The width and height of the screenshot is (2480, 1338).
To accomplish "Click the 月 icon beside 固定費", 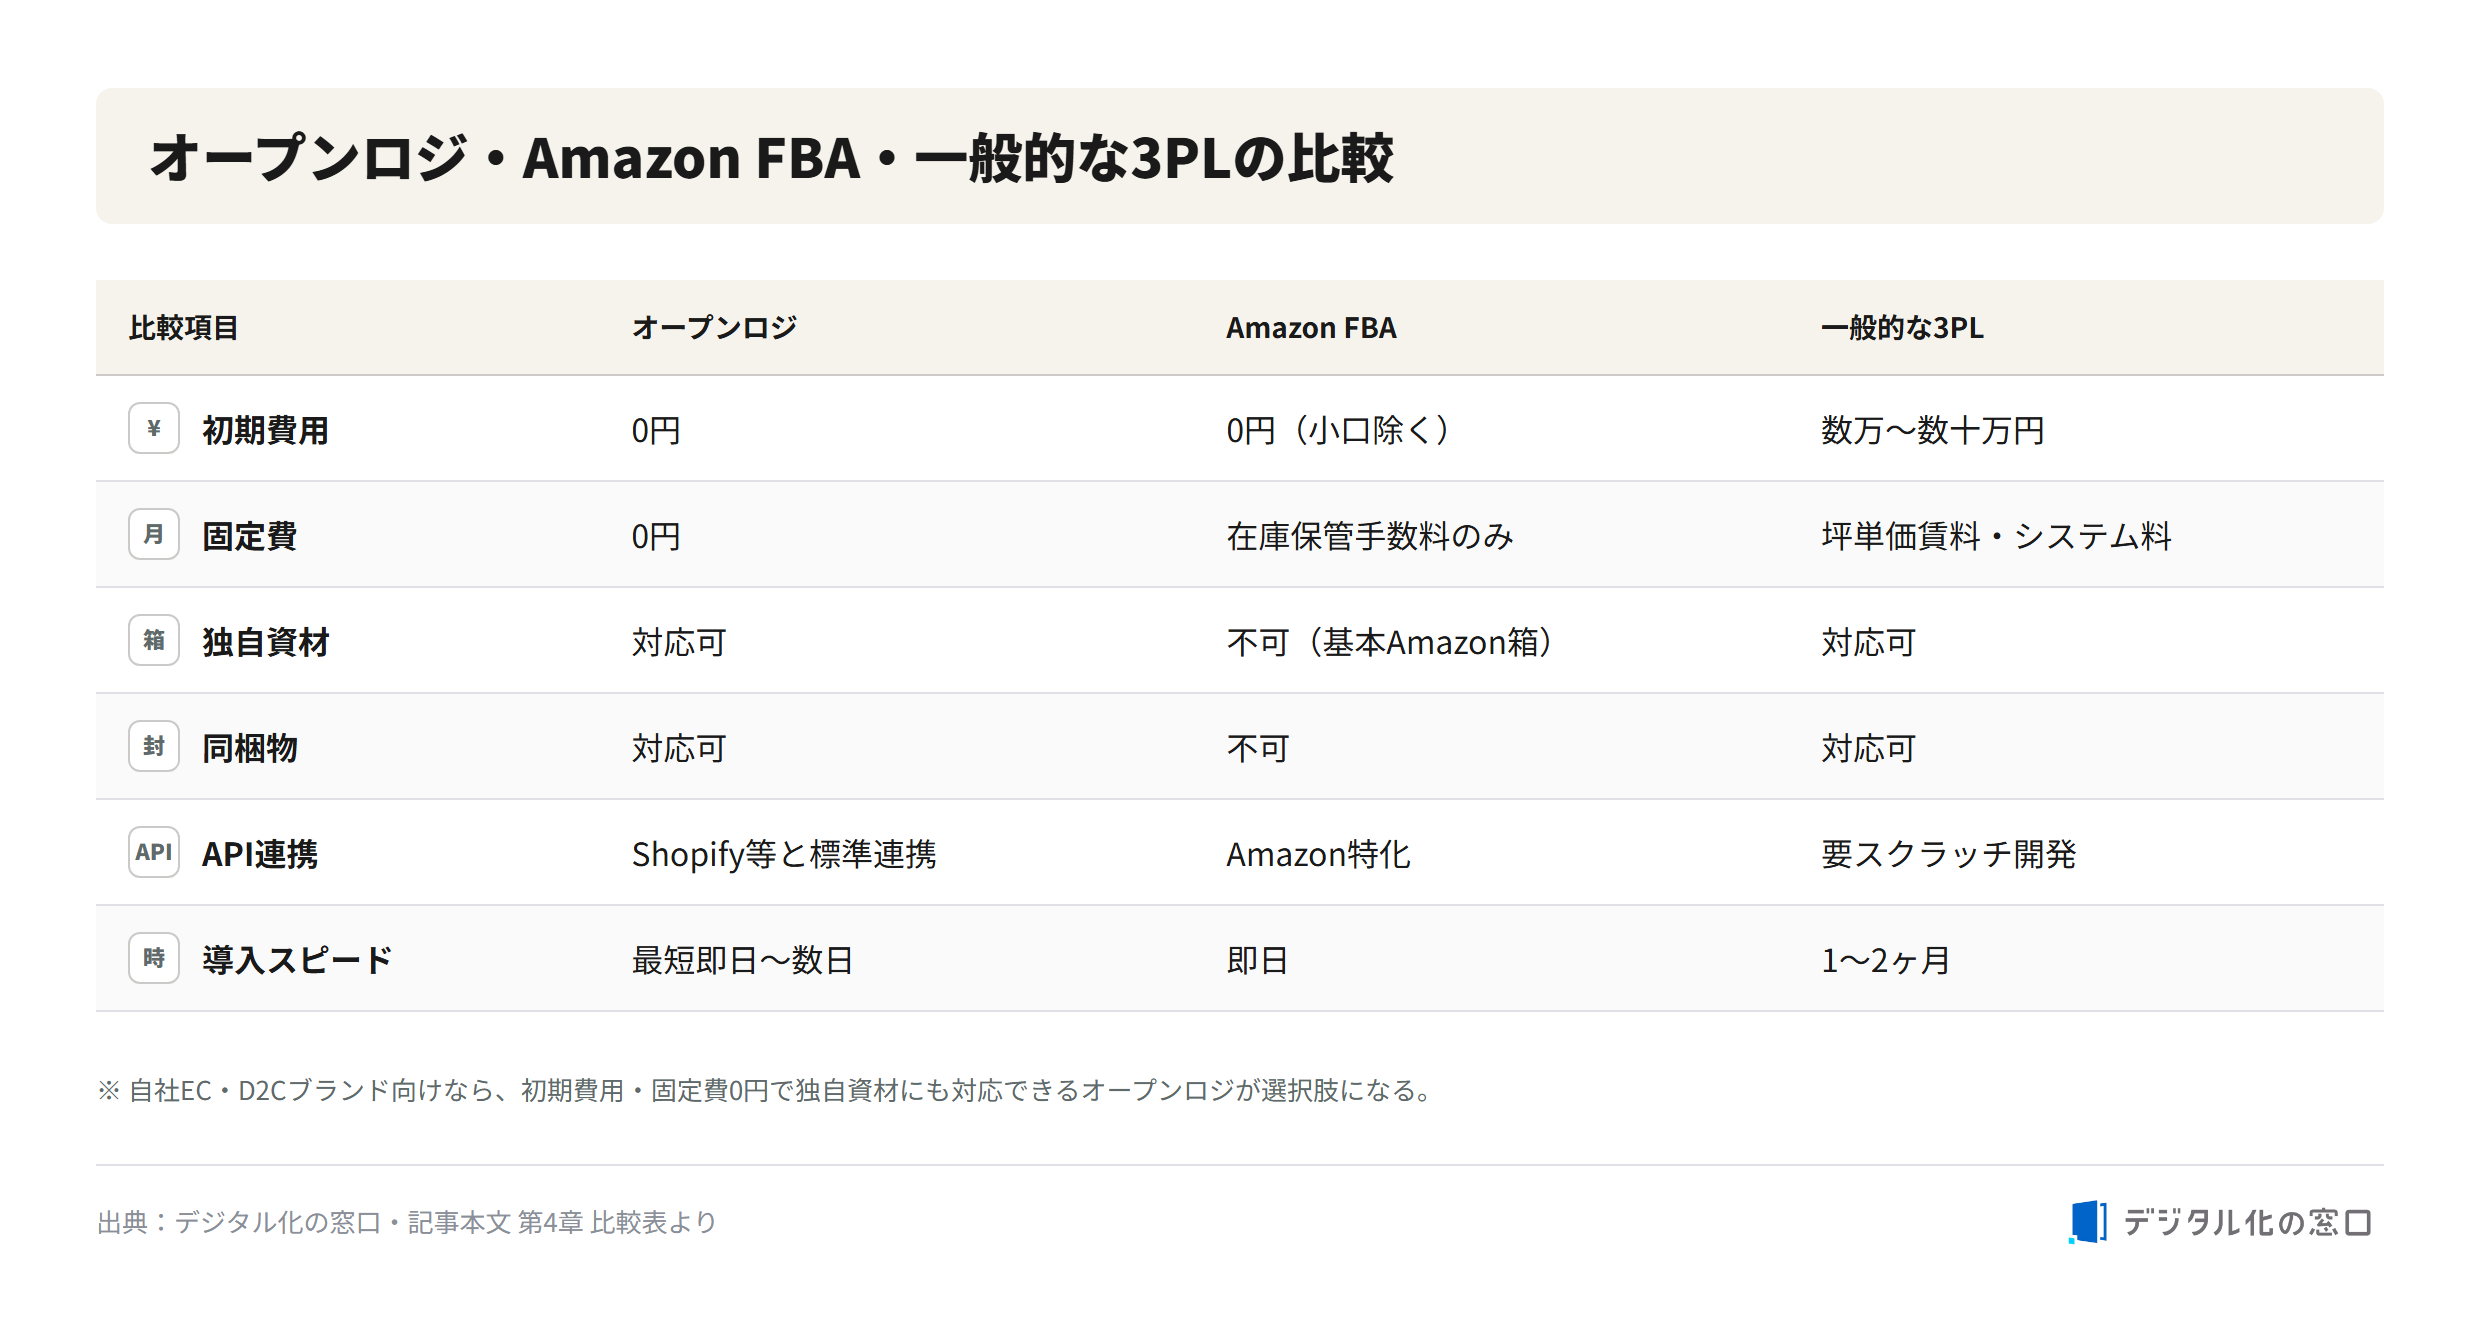I will tap(154, 534).
